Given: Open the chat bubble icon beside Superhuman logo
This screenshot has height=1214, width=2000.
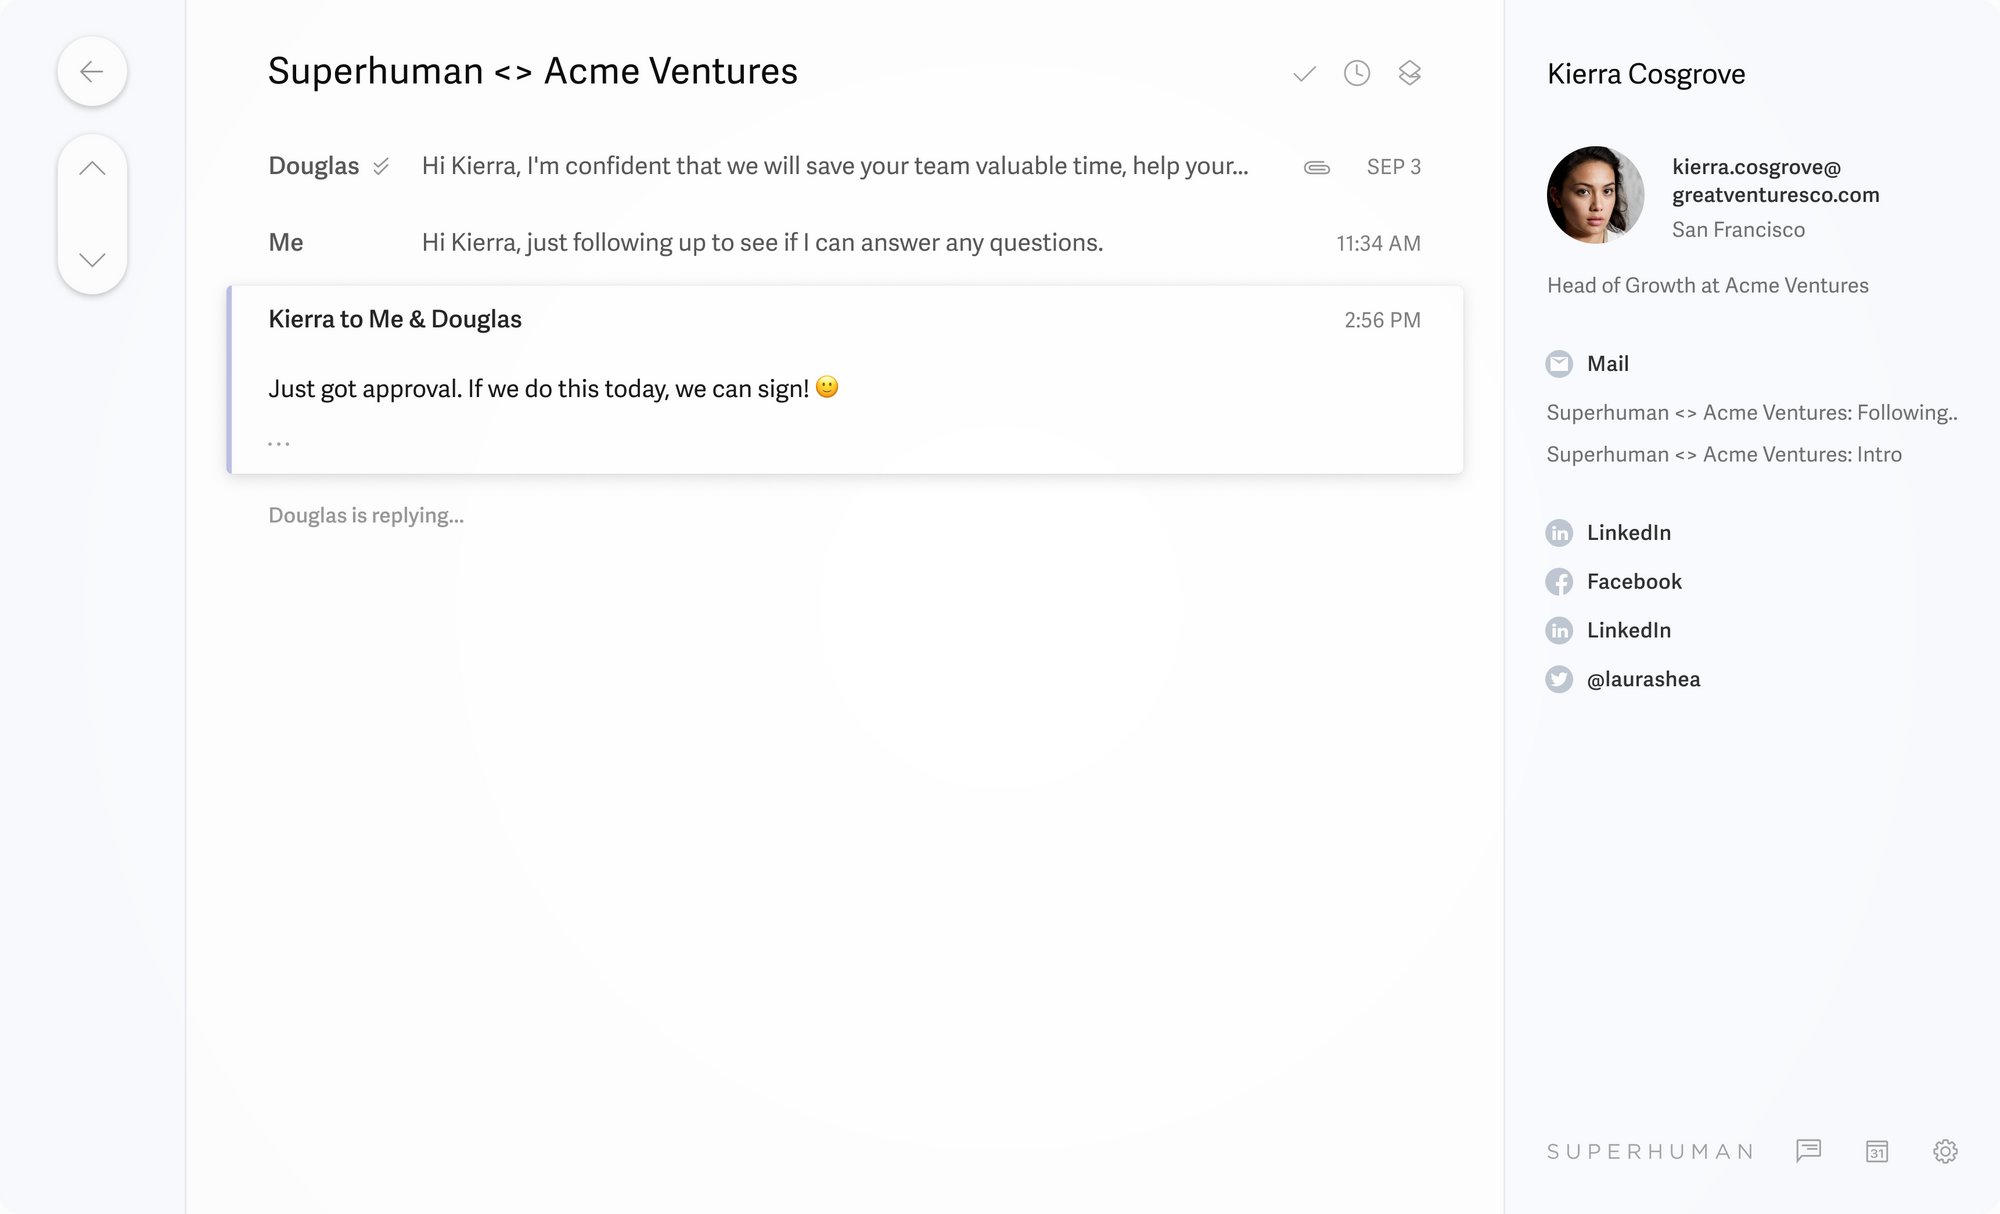Looking at the screenshot, I should (1808, 1151).
